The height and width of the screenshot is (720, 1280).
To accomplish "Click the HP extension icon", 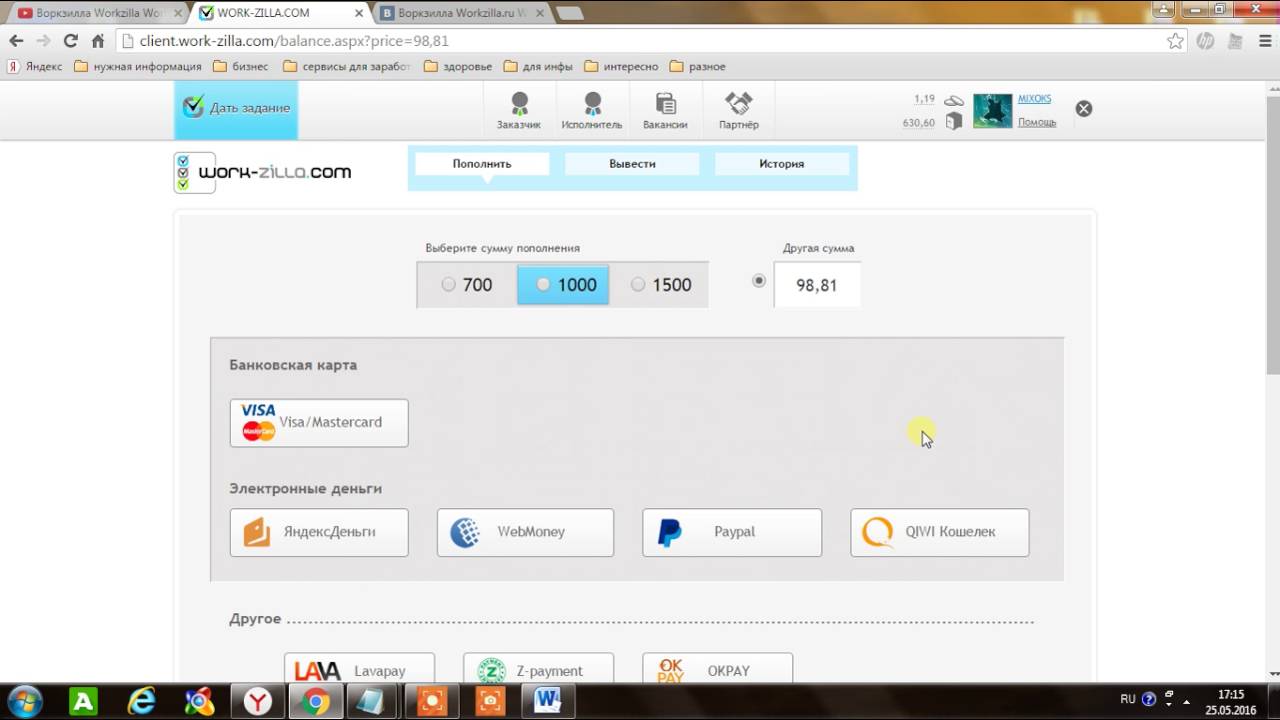I will (1205, 41).
